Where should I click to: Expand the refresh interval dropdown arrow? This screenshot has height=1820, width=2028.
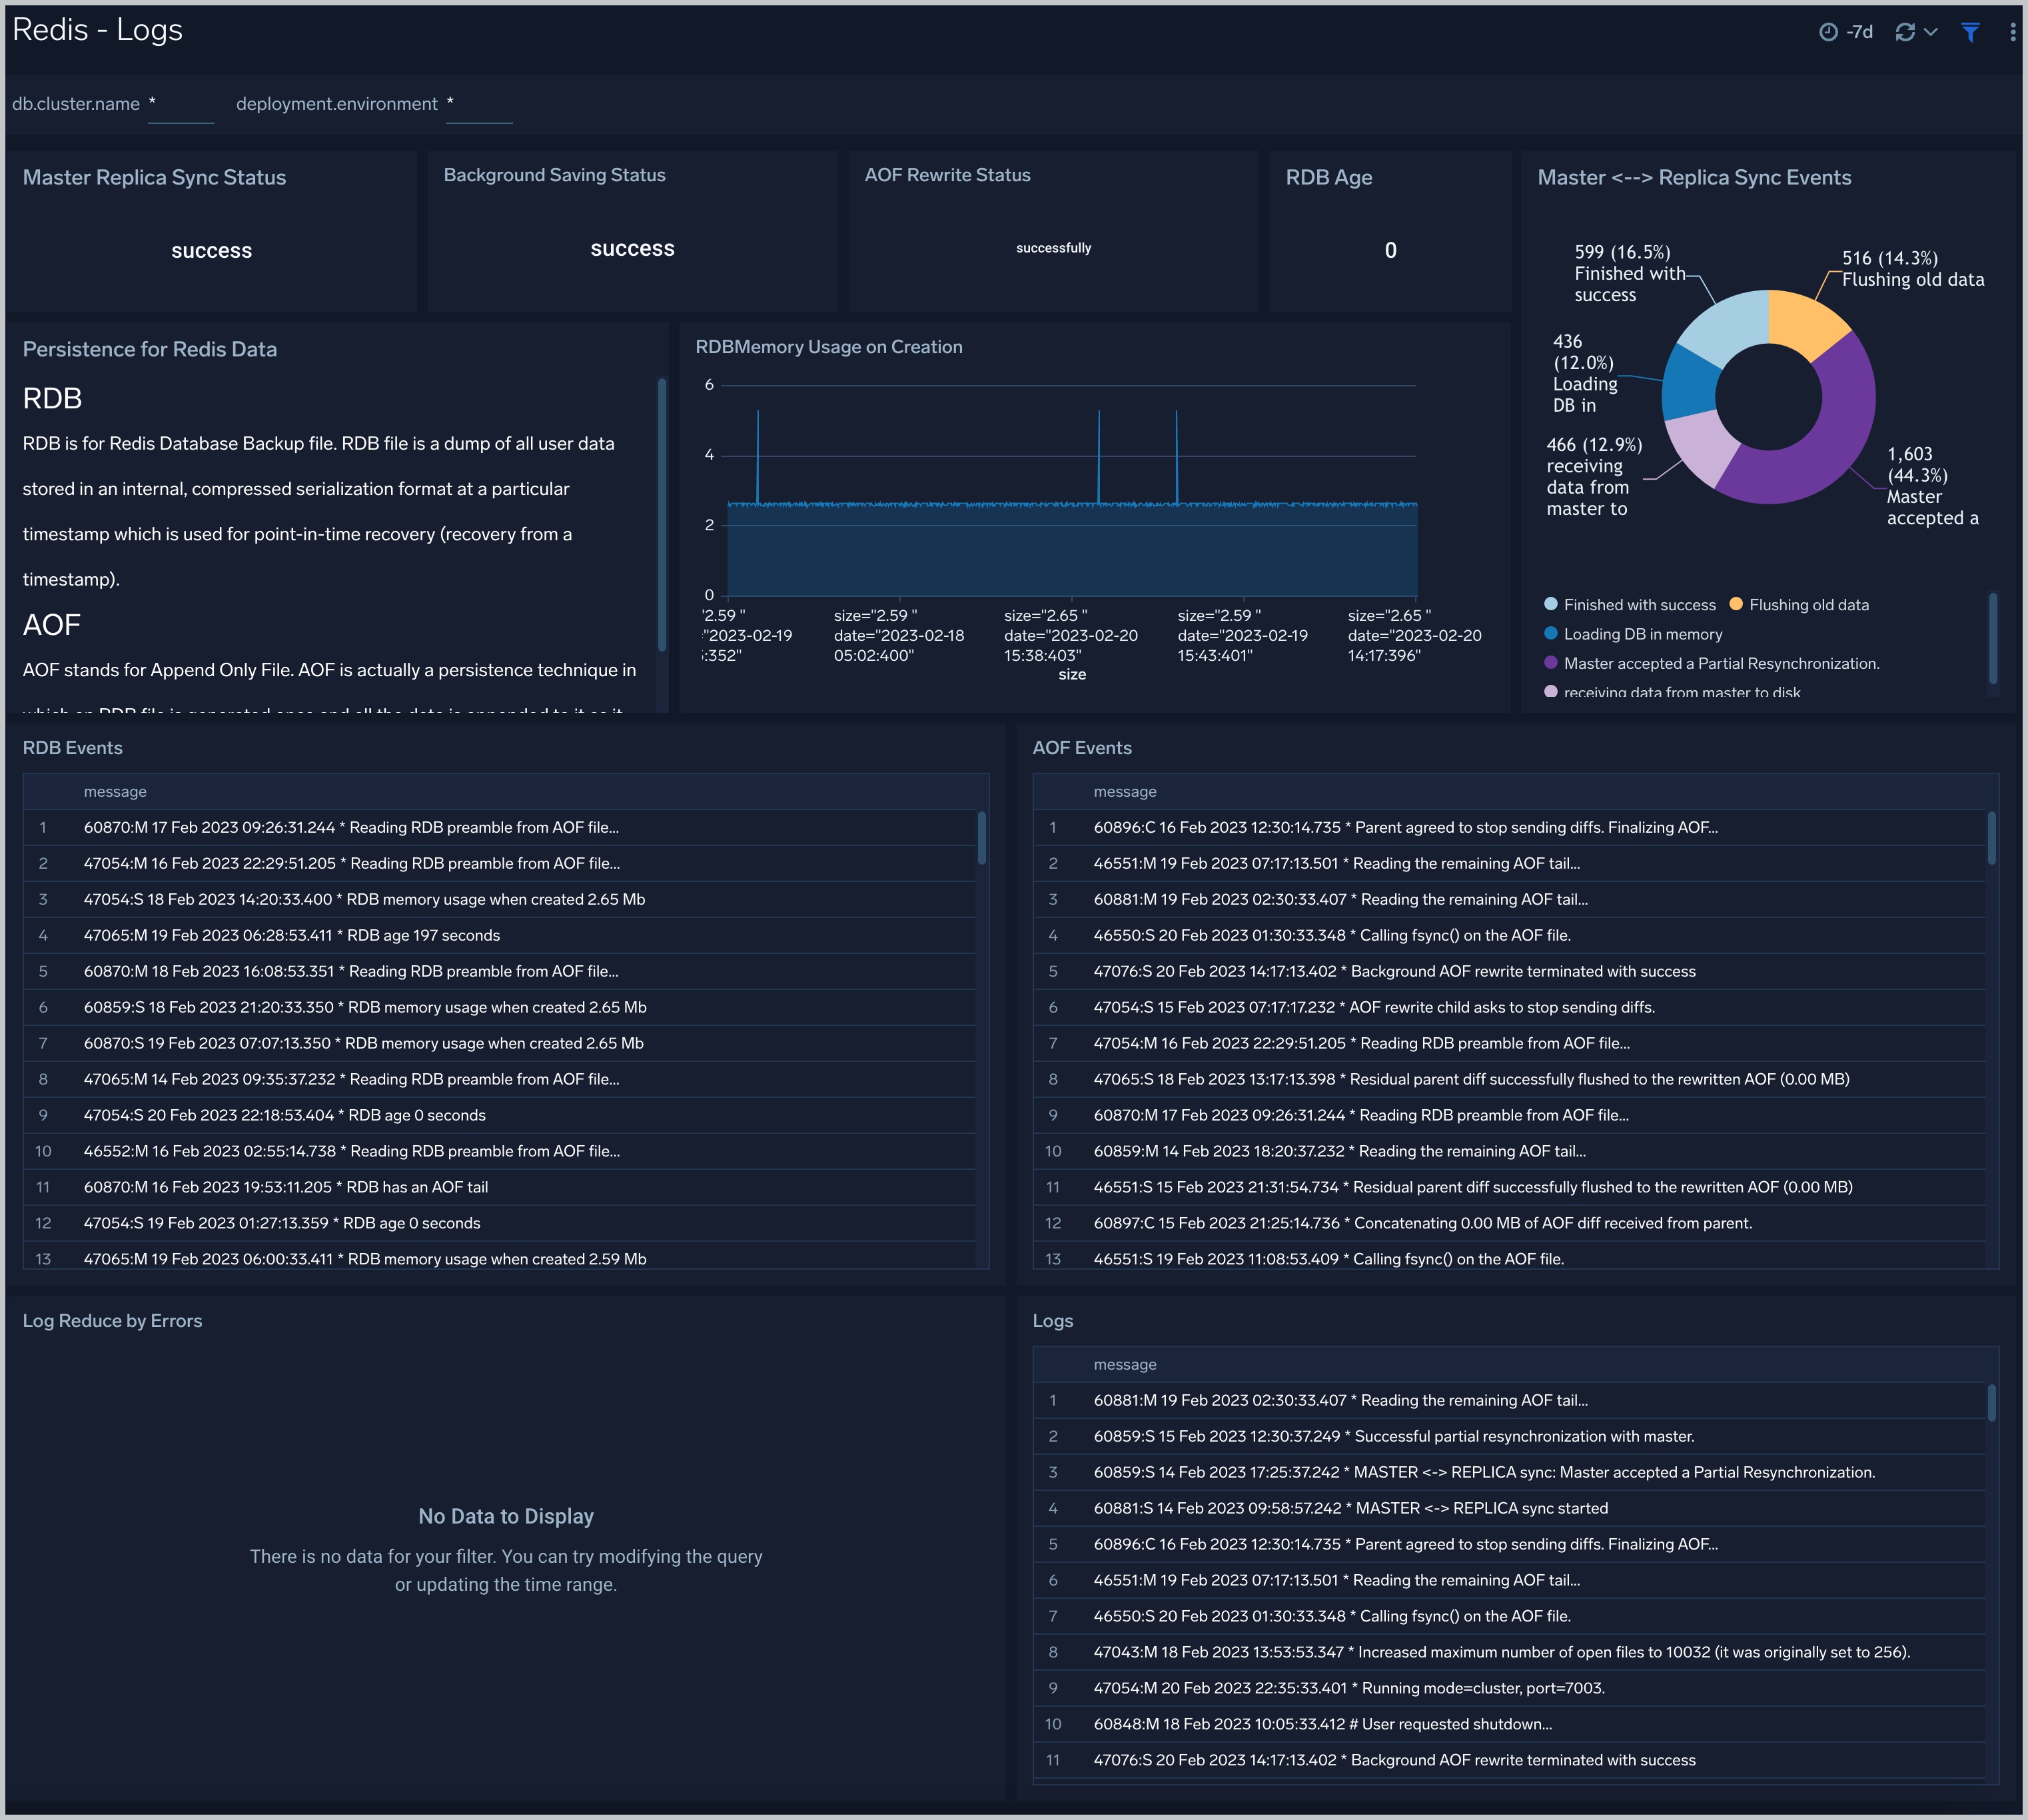[x=1931, y=32]
